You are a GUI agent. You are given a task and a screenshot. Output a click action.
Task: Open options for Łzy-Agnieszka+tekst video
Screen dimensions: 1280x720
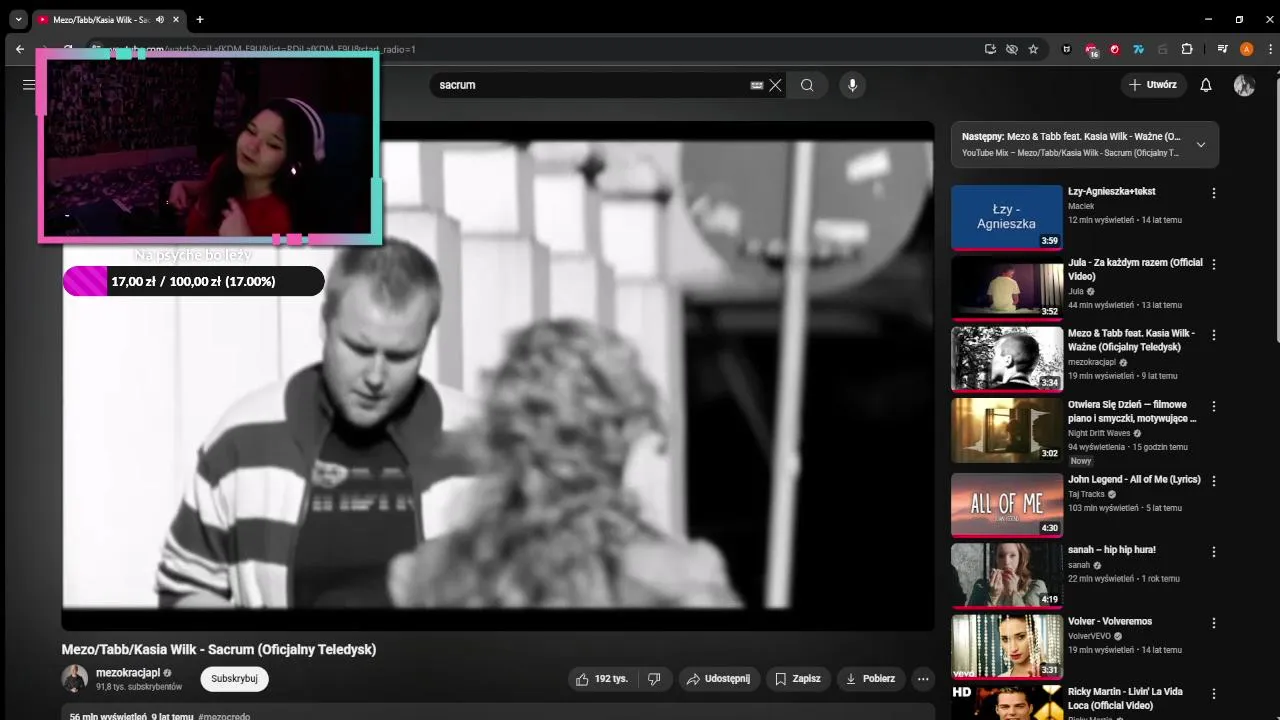[1214, 193]
